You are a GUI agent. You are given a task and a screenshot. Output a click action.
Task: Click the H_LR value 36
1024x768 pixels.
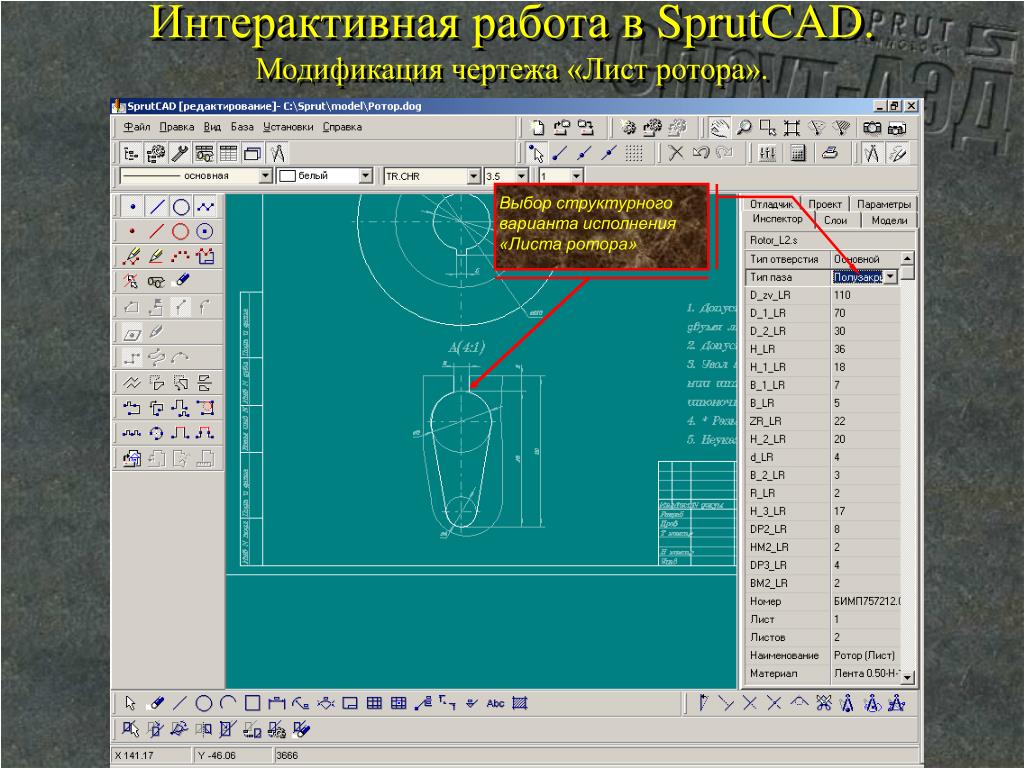(865, 349)
